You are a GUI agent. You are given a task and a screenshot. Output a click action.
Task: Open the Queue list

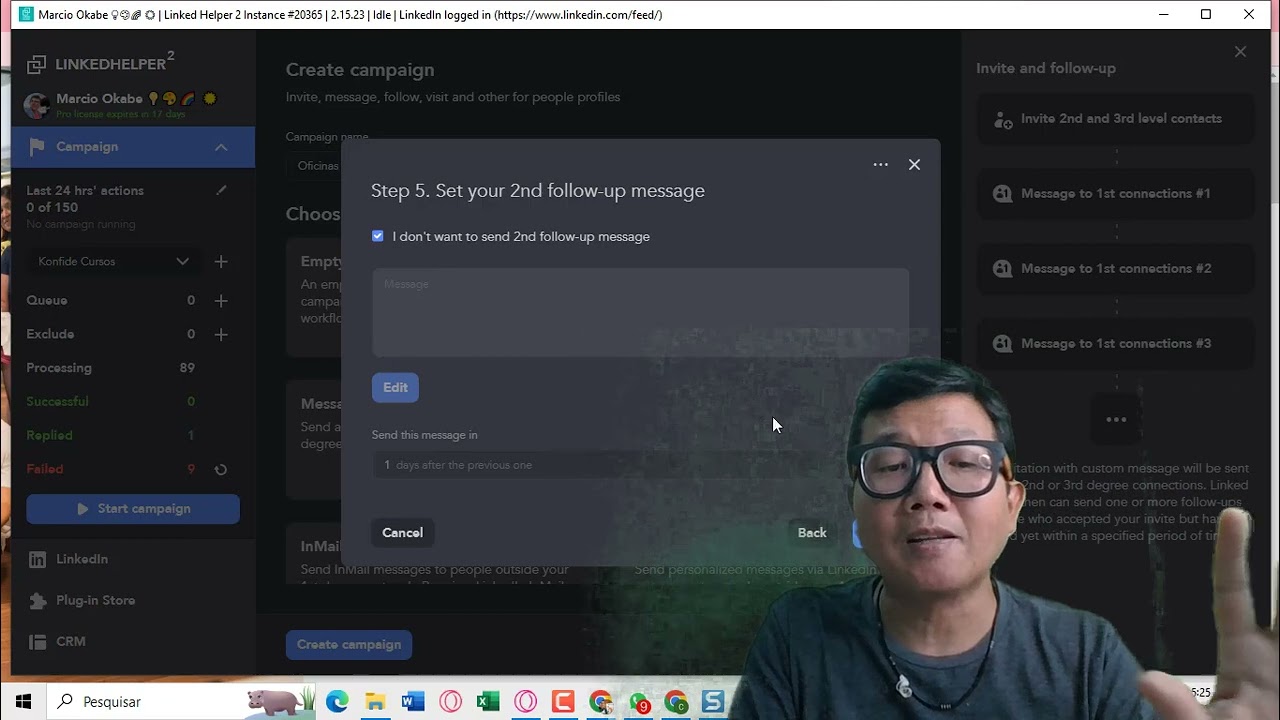[x=47, y=300]
